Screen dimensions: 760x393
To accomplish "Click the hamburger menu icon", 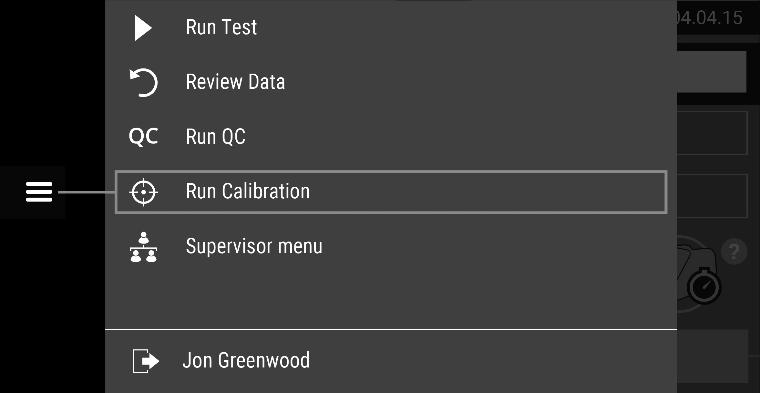I will coord(39,192).
